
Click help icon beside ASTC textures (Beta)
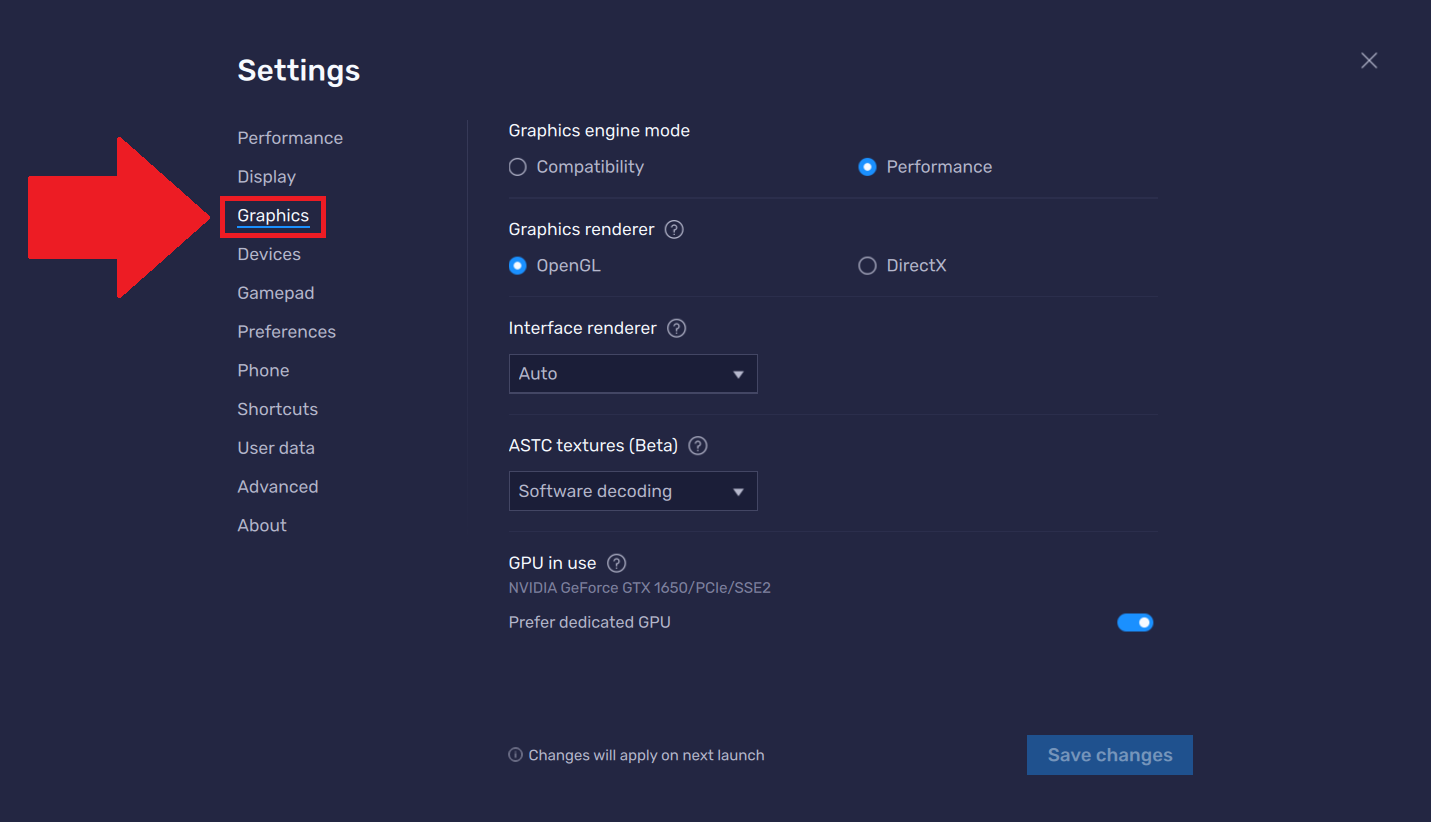click(698, 445)
